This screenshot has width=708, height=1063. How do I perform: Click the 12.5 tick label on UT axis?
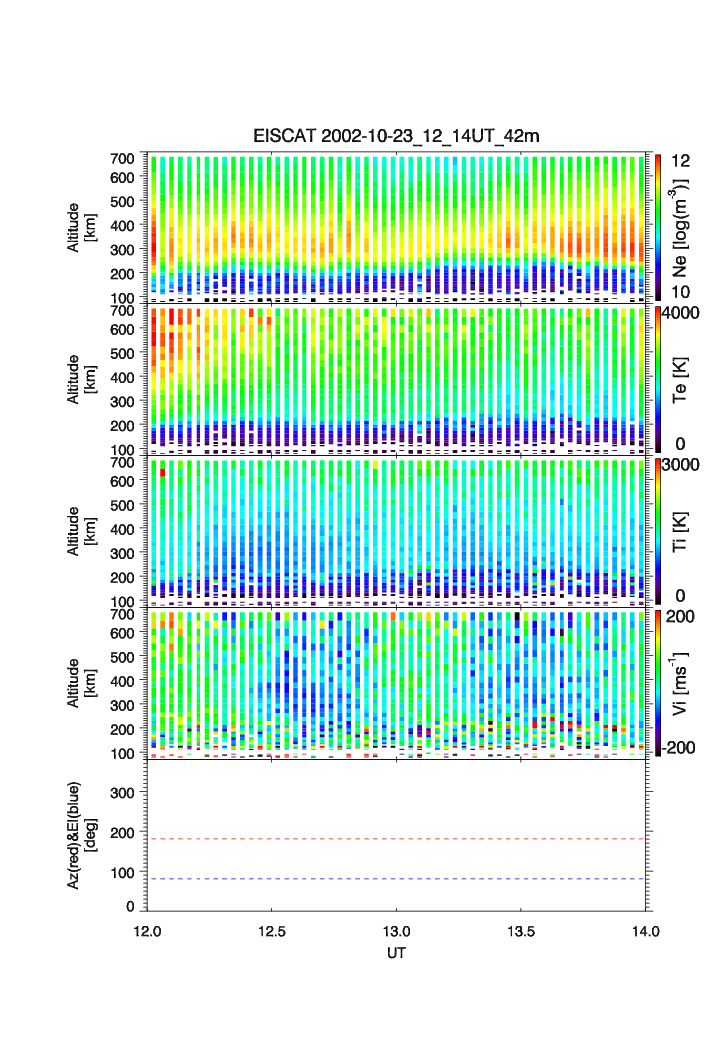click(272, 931)
